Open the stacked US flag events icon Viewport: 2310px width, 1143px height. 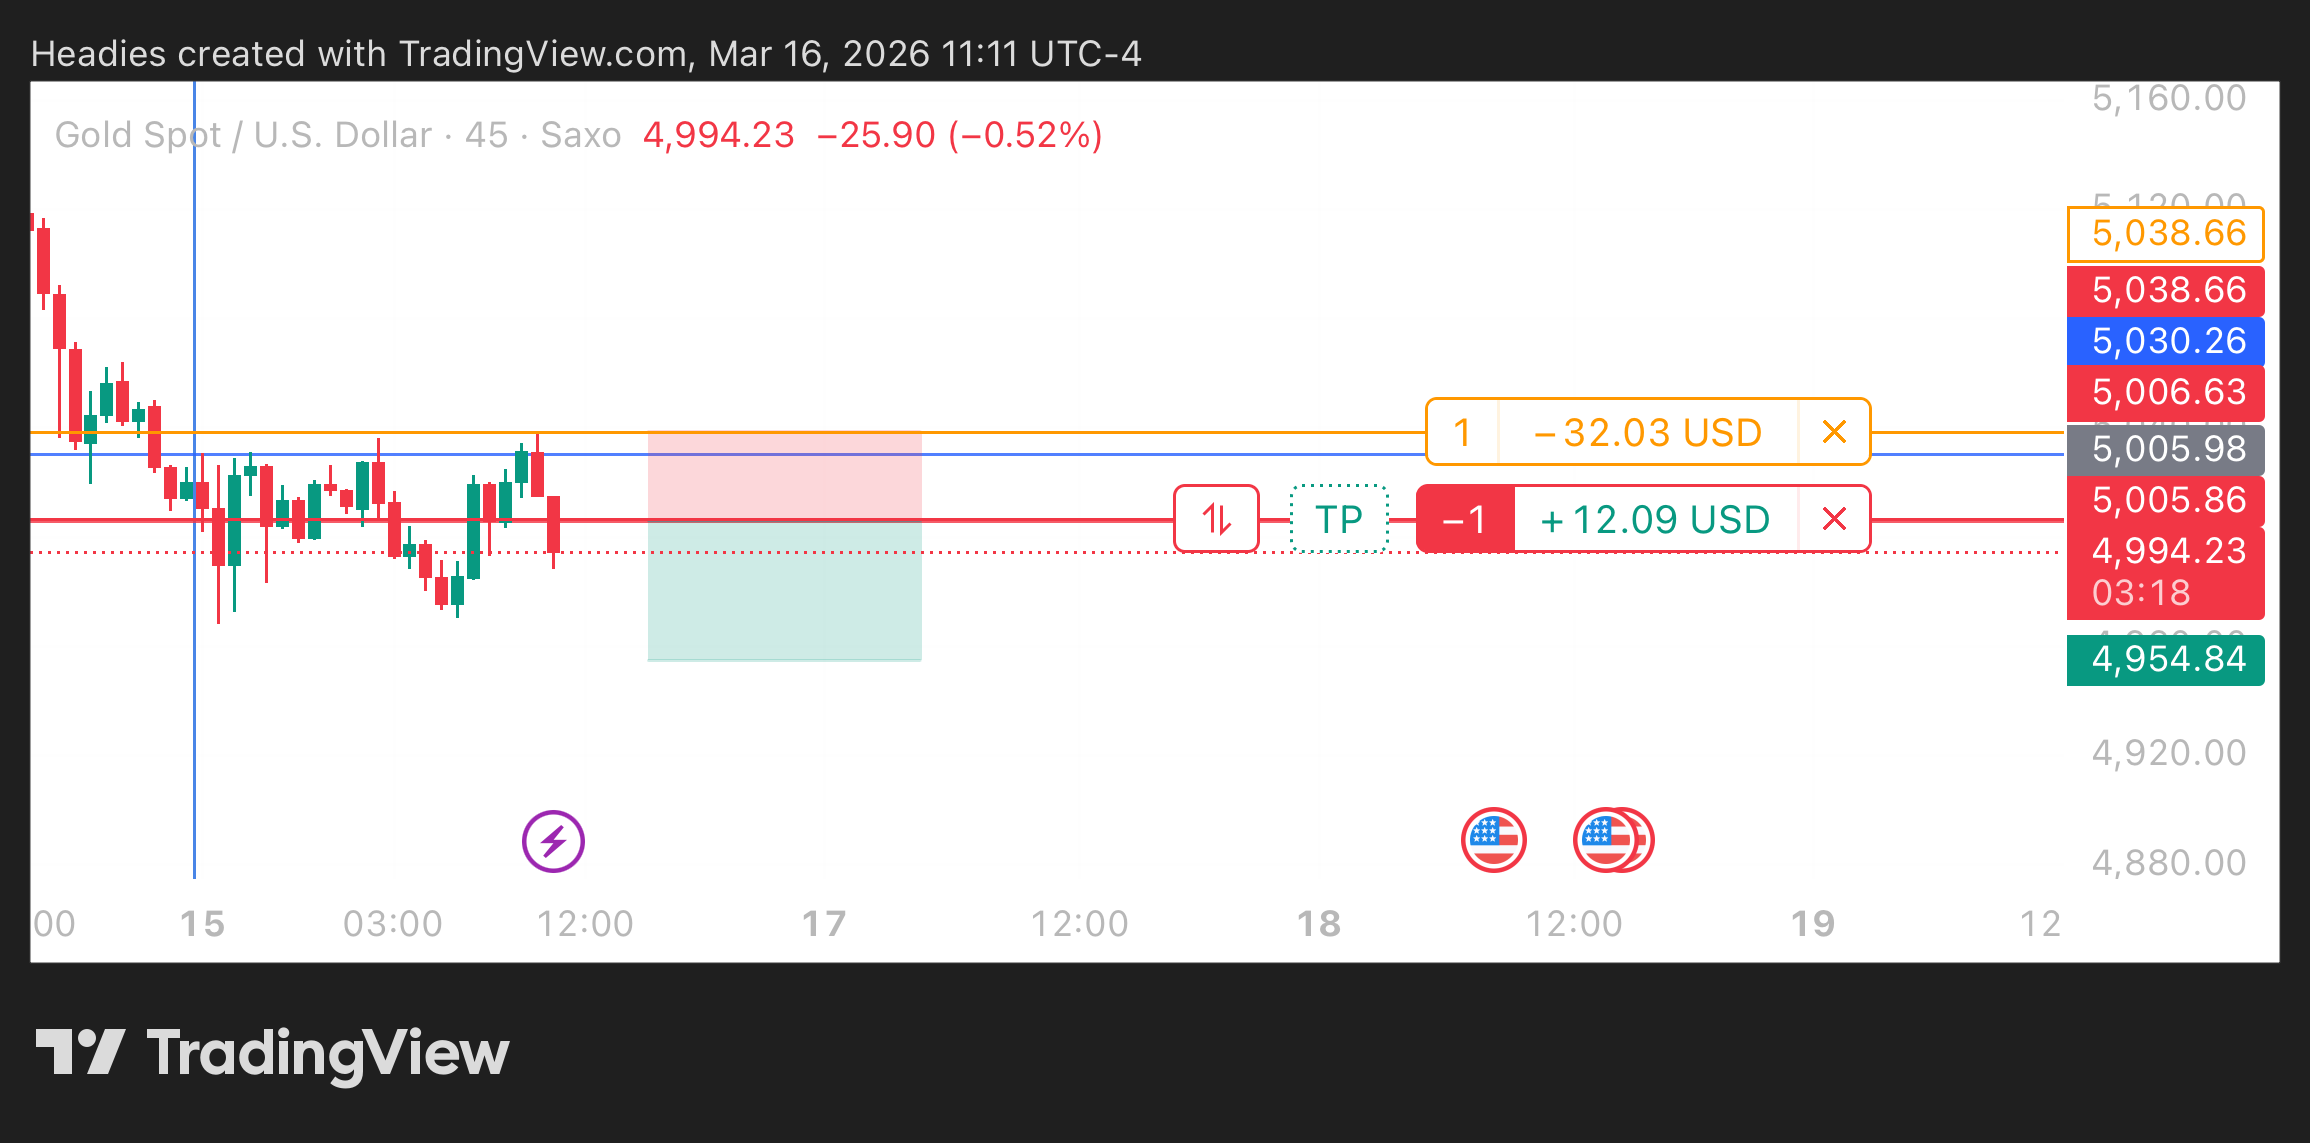pyautogui.click(x=1613, y=840)
